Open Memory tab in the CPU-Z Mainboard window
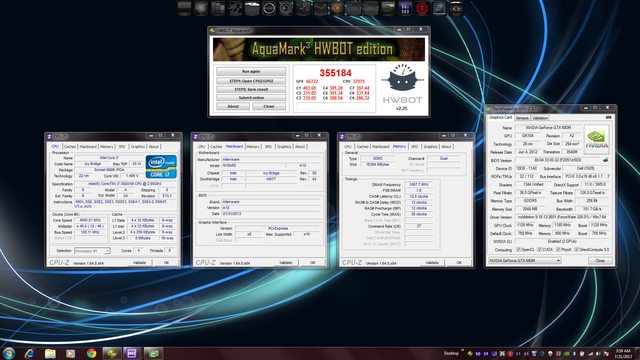 pyautogui.click(x=253, y=147)
